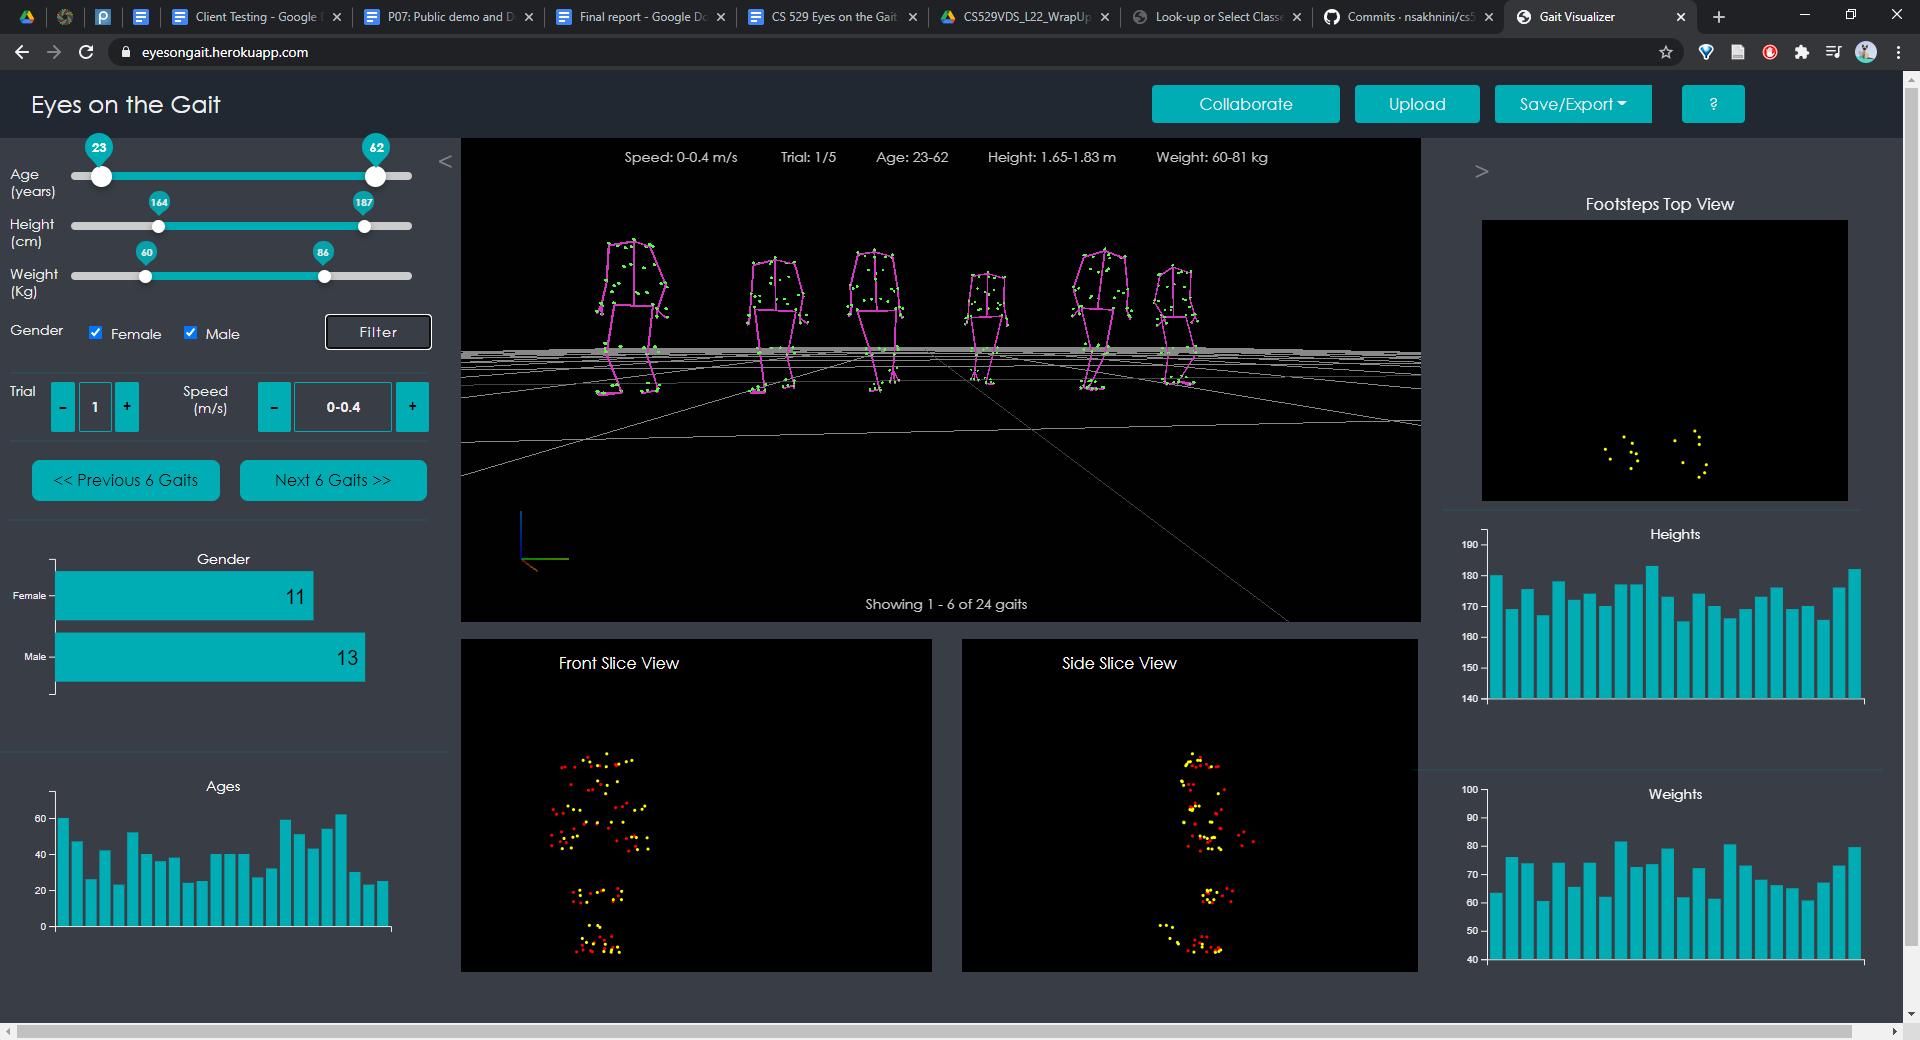Reload the page
This screenshot has width=1920, height=1040.
click(x=86, y=52)
